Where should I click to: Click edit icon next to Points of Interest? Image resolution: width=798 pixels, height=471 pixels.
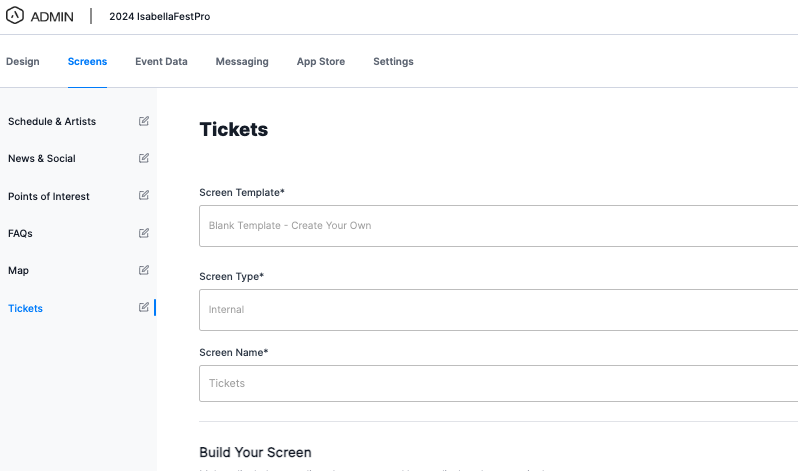[144, 195]
